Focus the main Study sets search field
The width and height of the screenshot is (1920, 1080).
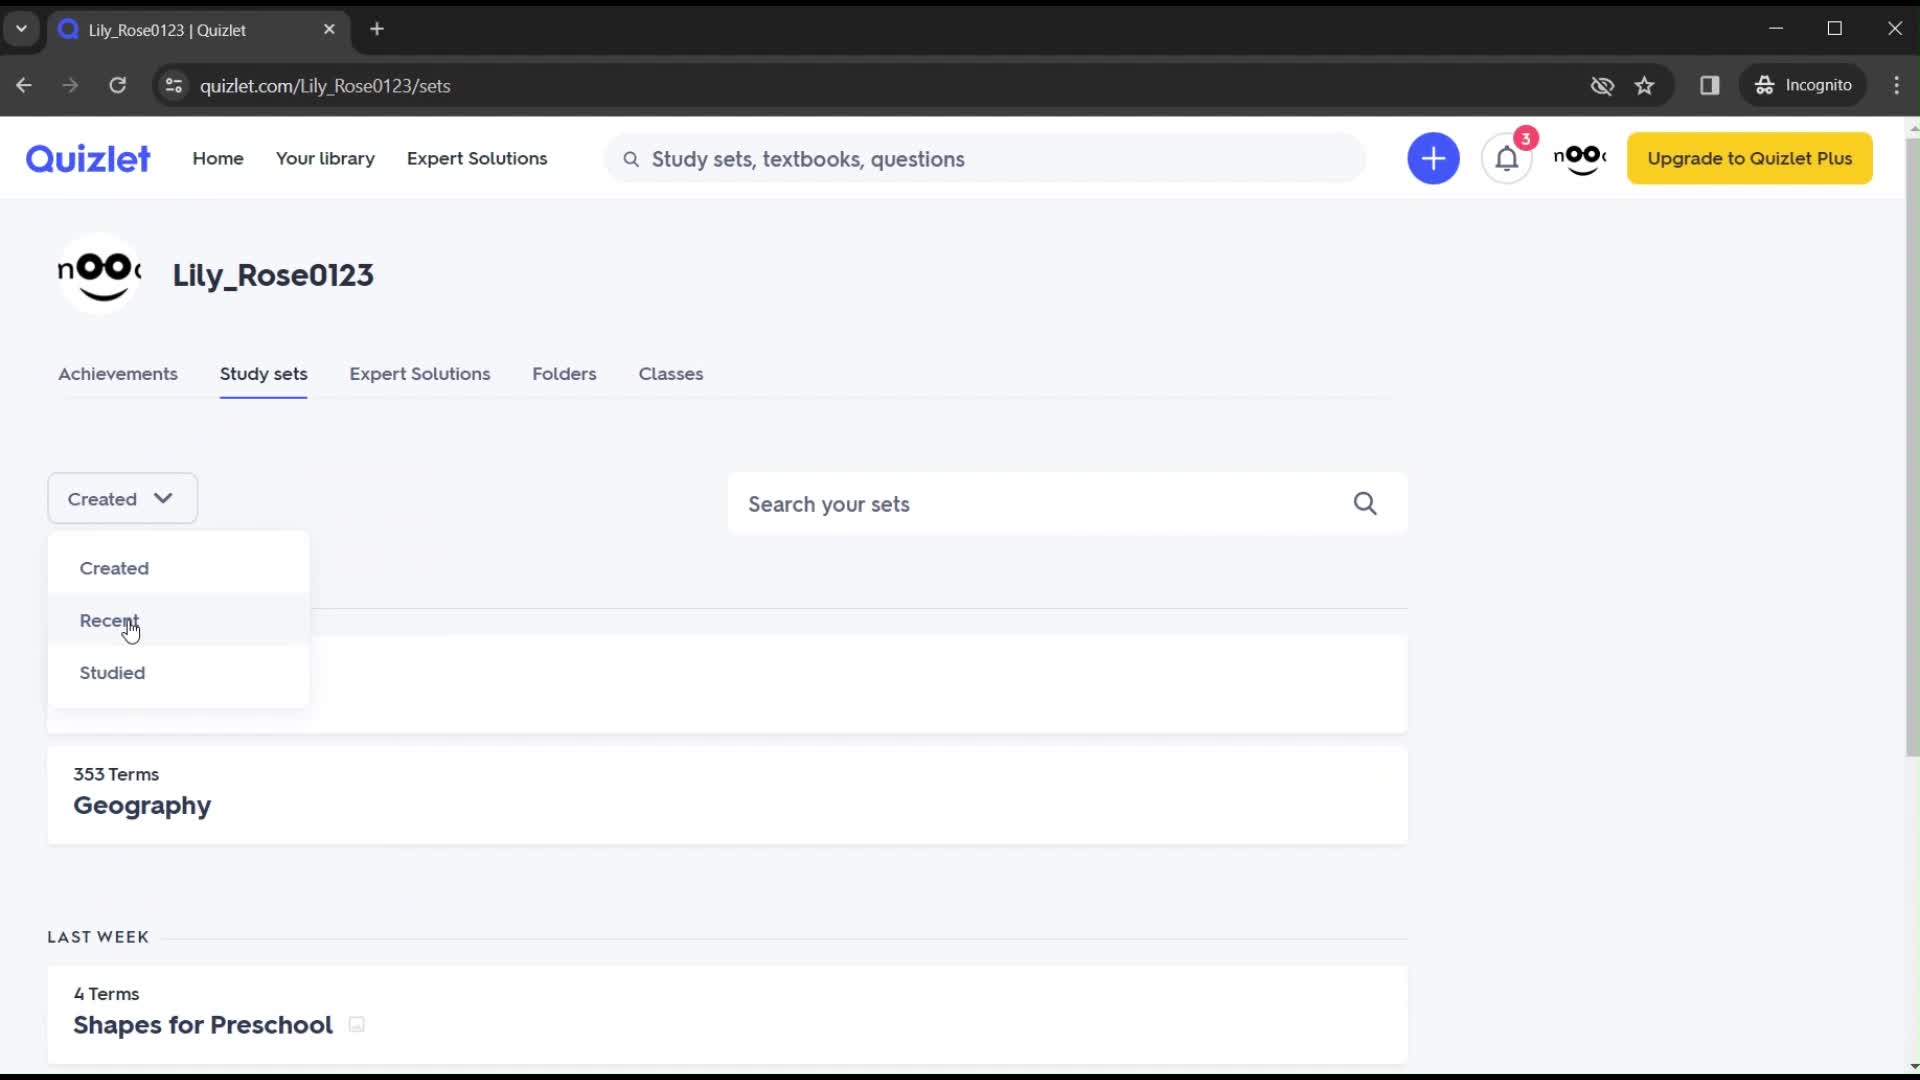[985, 159]
